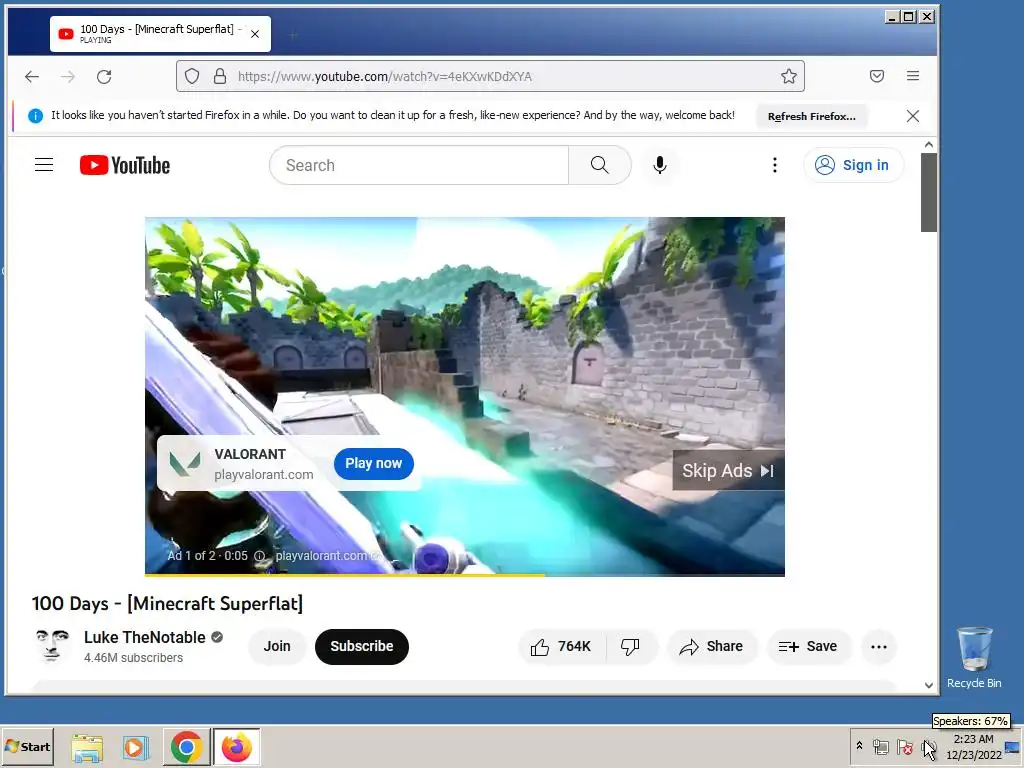This screenshot has width=1024, height=768.
Task: Open the Luke TheNotable channel name link
Action: pos(144,637)
